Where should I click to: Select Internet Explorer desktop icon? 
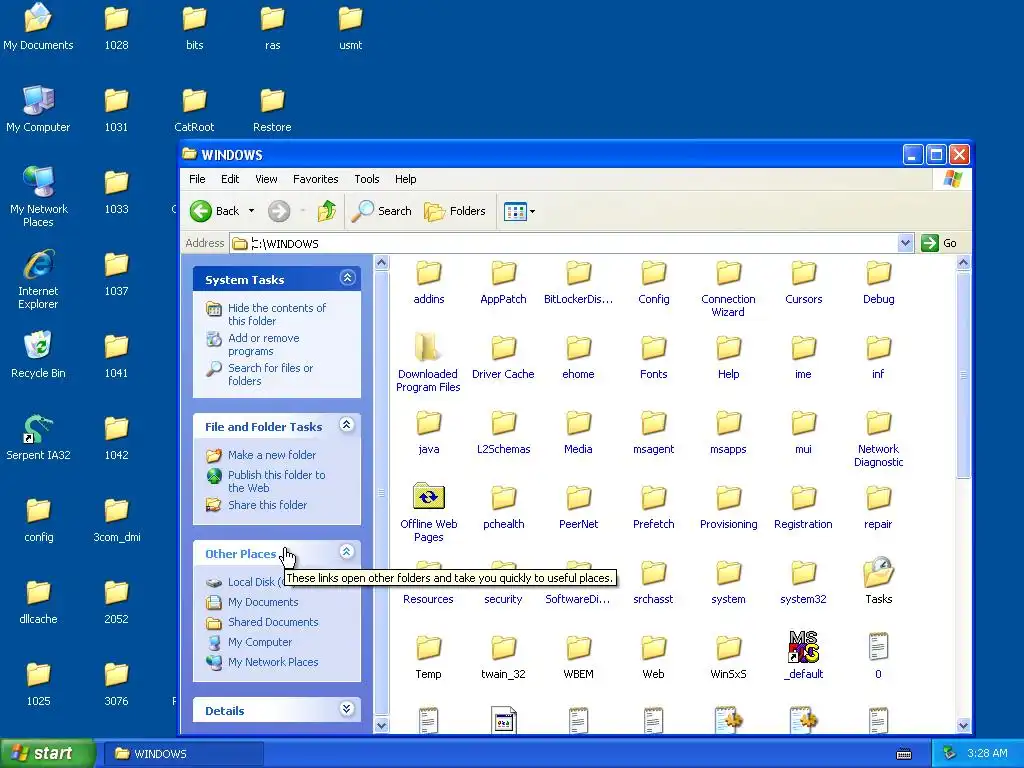(38, 280)
